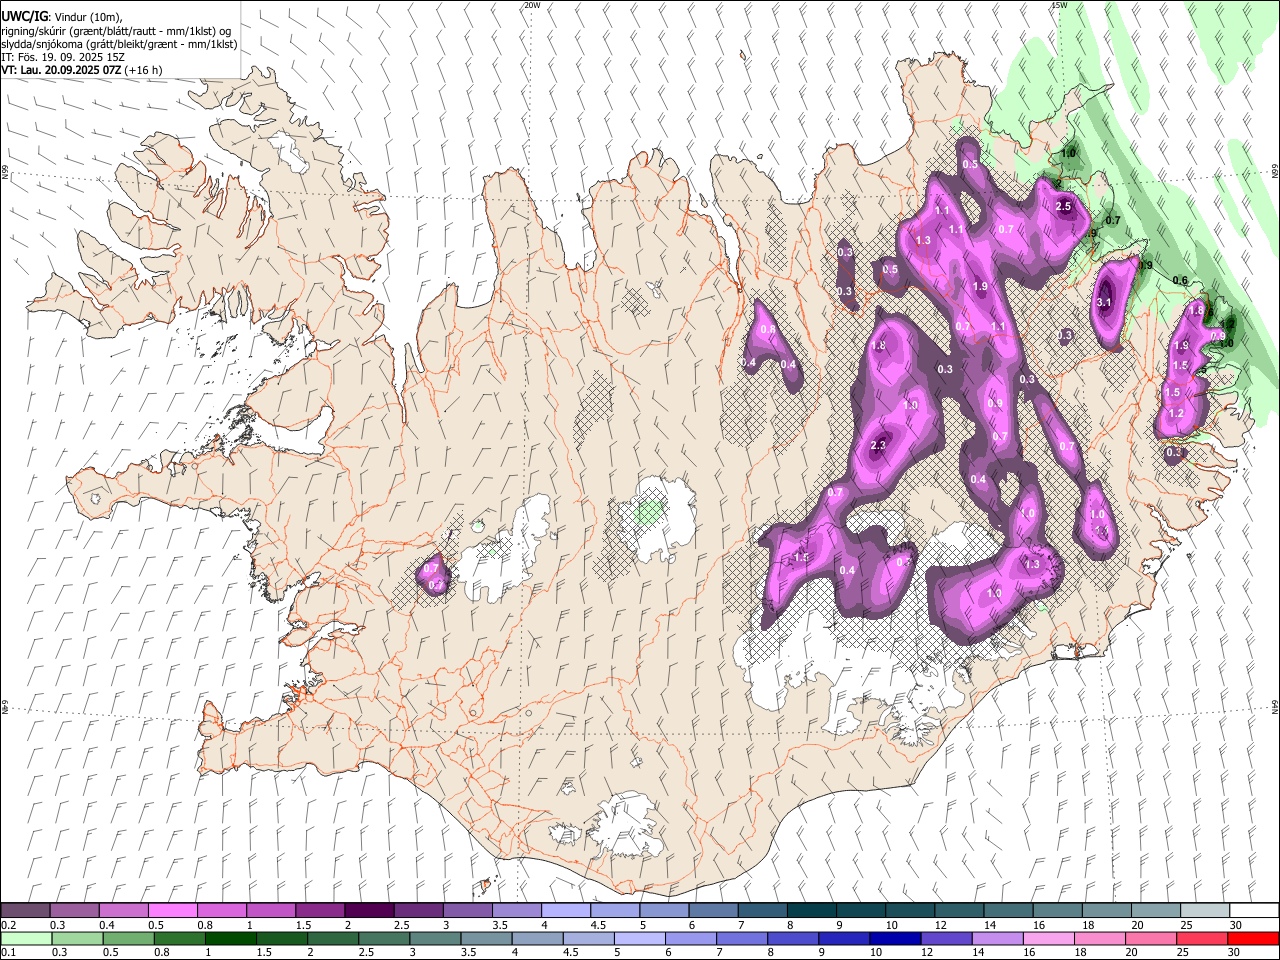The image size is (1280, 960).
Task: Click the 15W longitude label at the top
Action: pos(1059,5)
